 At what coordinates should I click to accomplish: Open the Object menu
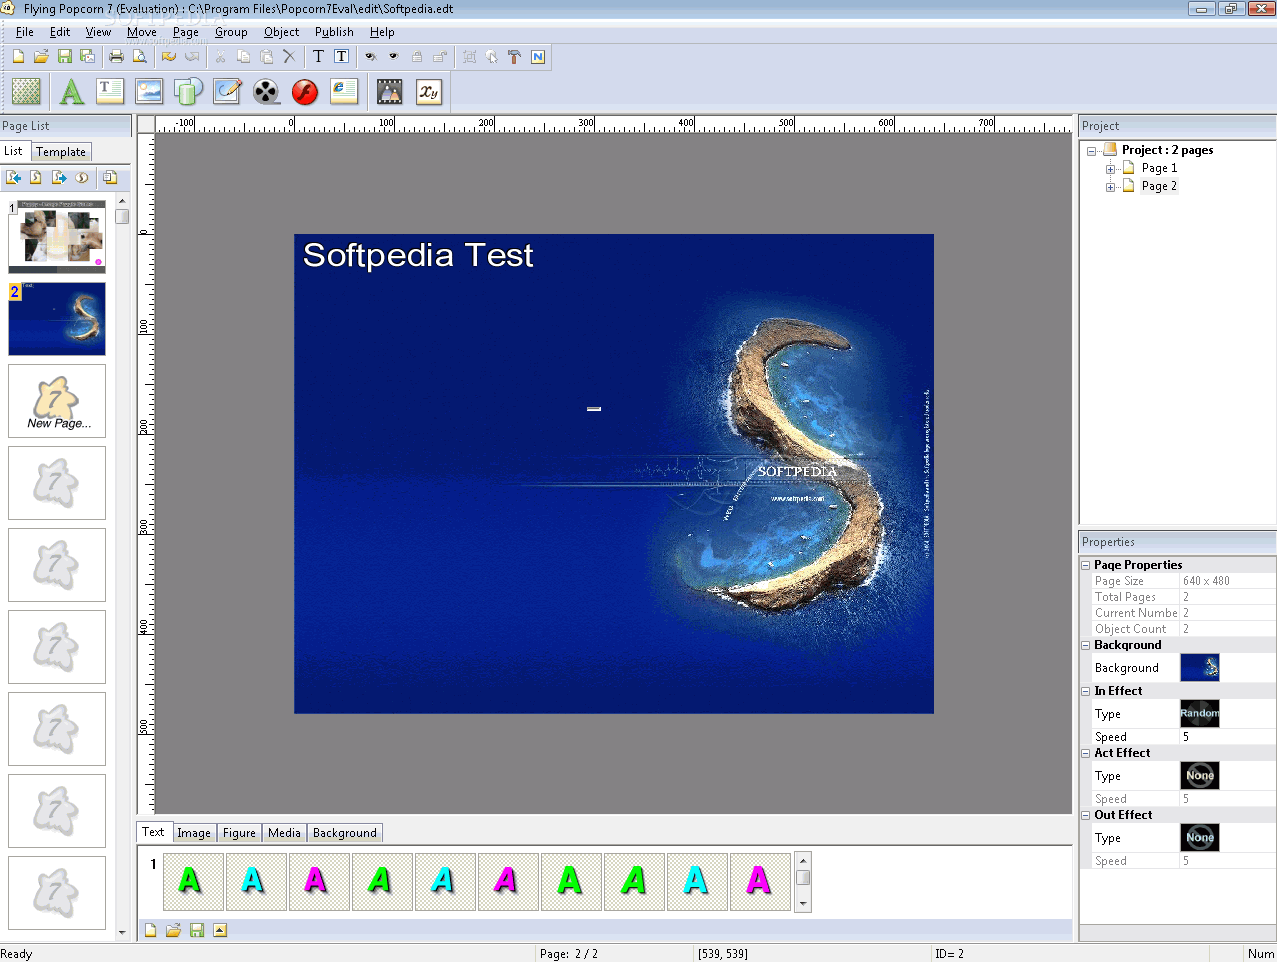(281, 32)
